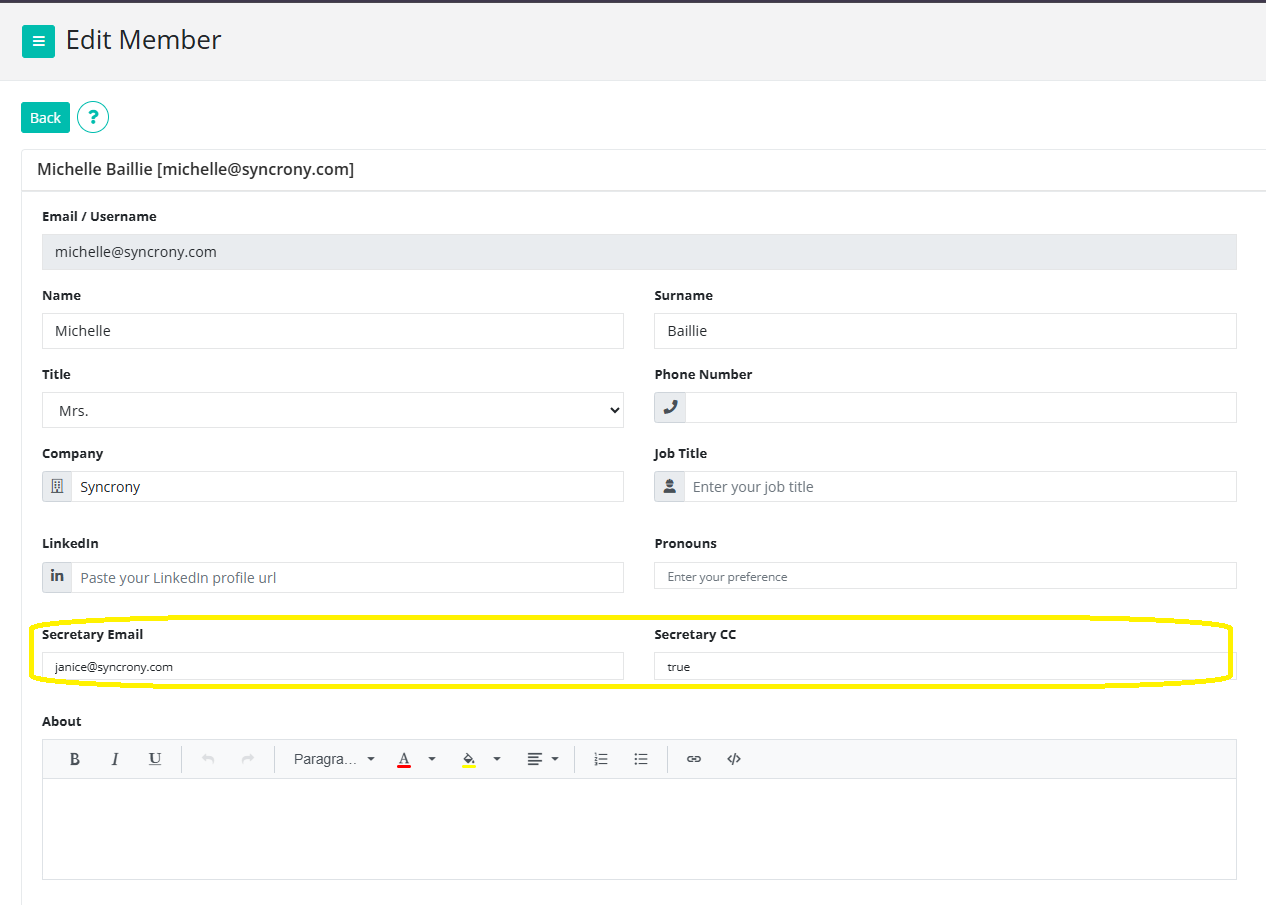The width and height of the screenshot is (1266, 905).
Task: Click the Back button
Action: [45, 117]
